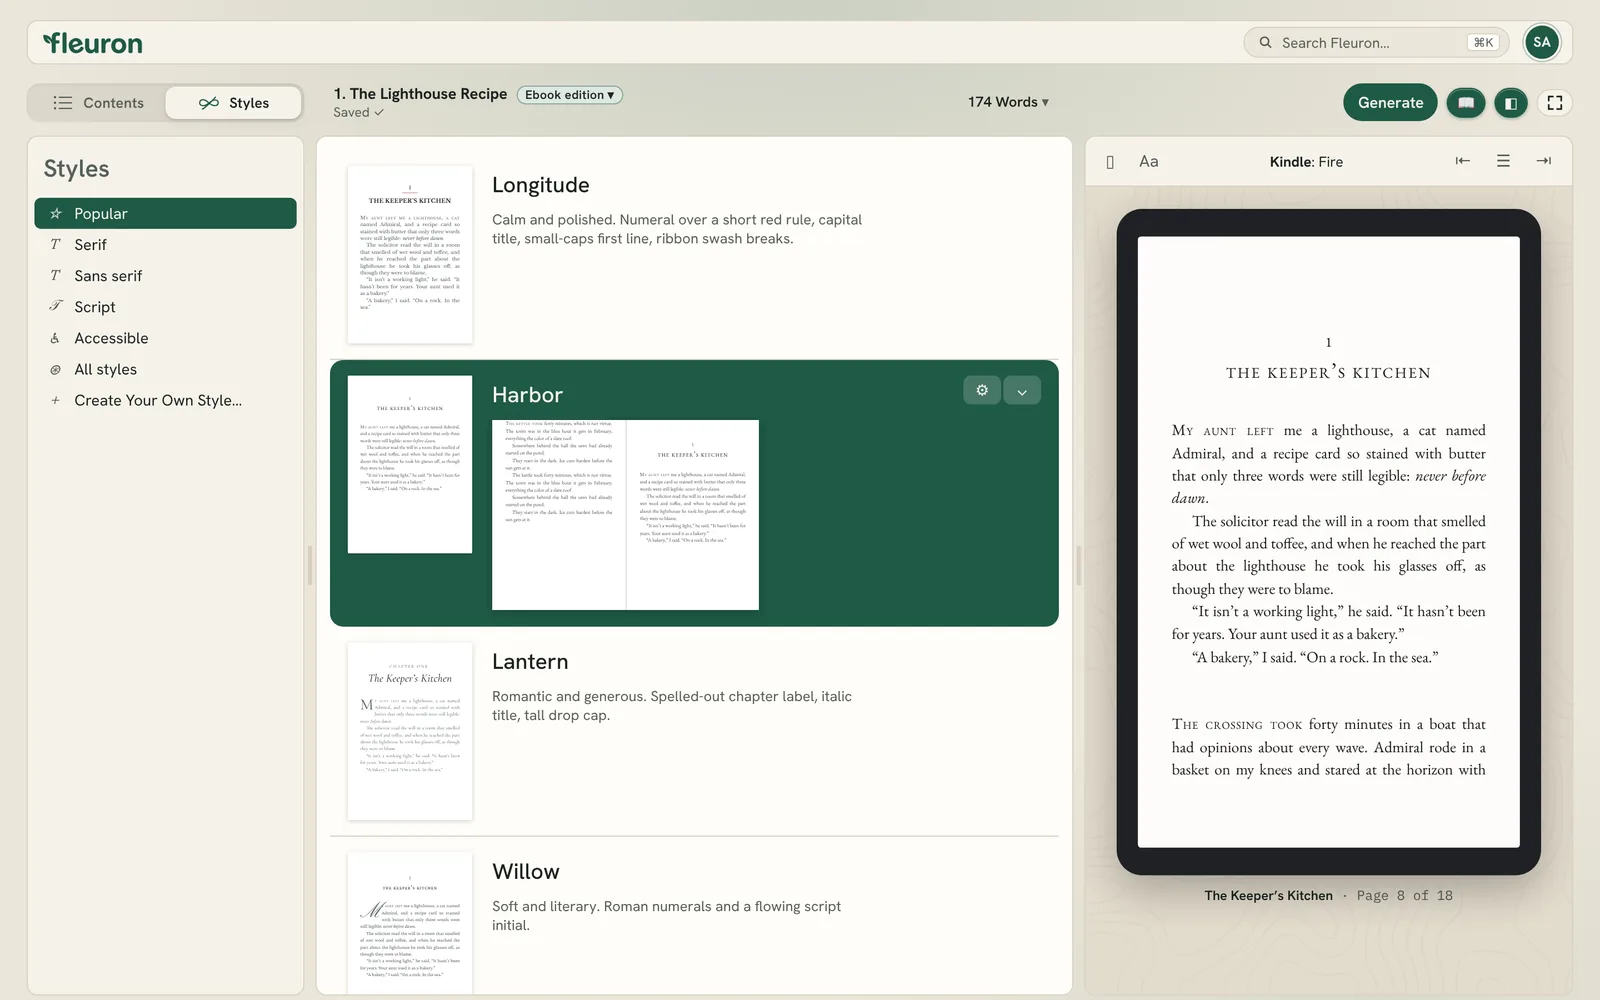Click the Lantern style title
This screenshot has height=1000, width=1600.
530,662
